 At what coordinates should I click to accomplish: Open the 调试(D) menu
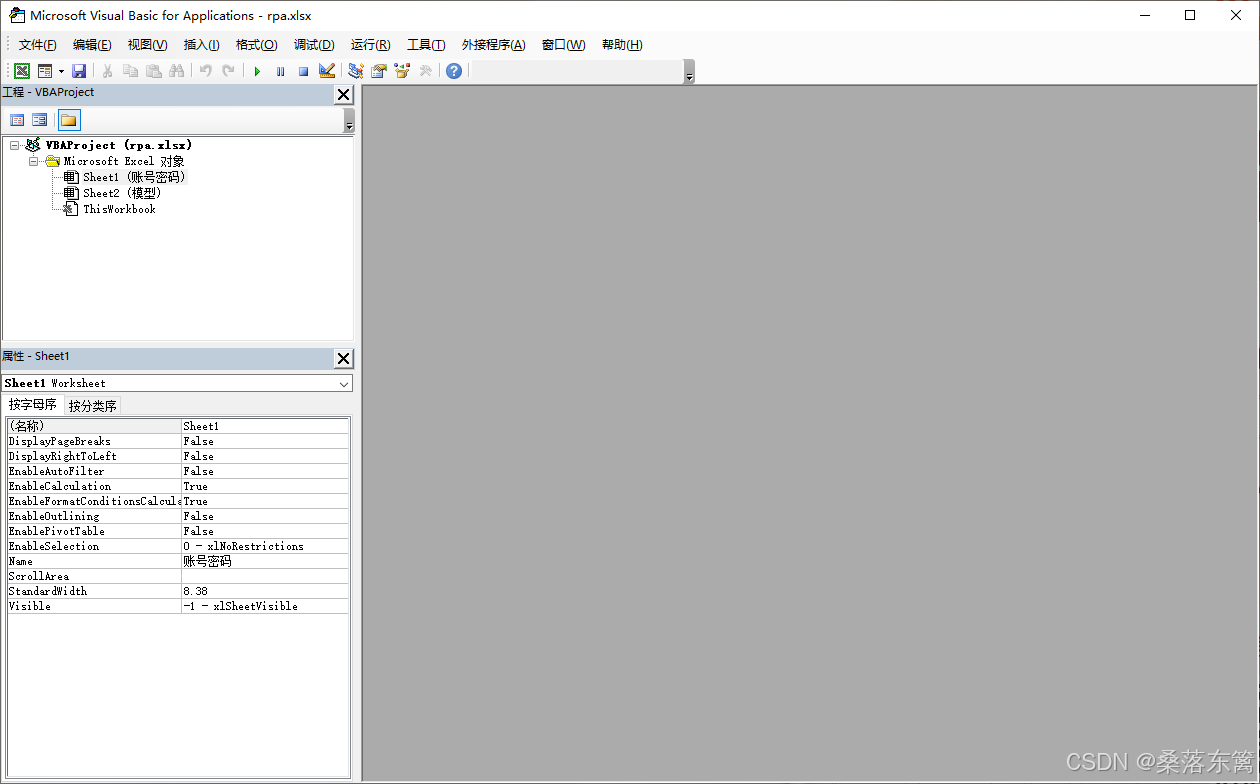(x=314, y=45)
